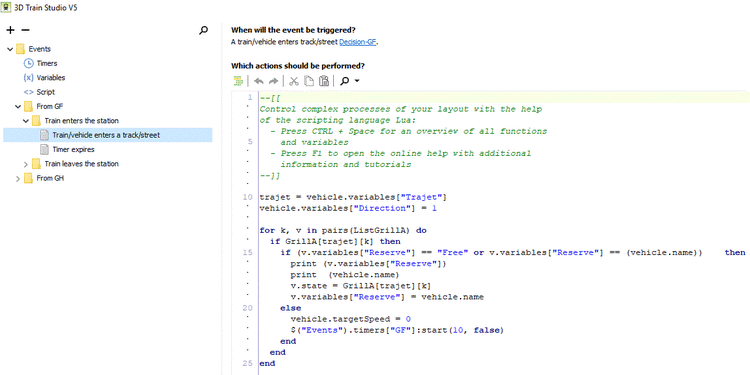Screen dimensions: 750x375
Task: Click the 'if GrillA[trajet][k] then' line
Action: [335, 241]
